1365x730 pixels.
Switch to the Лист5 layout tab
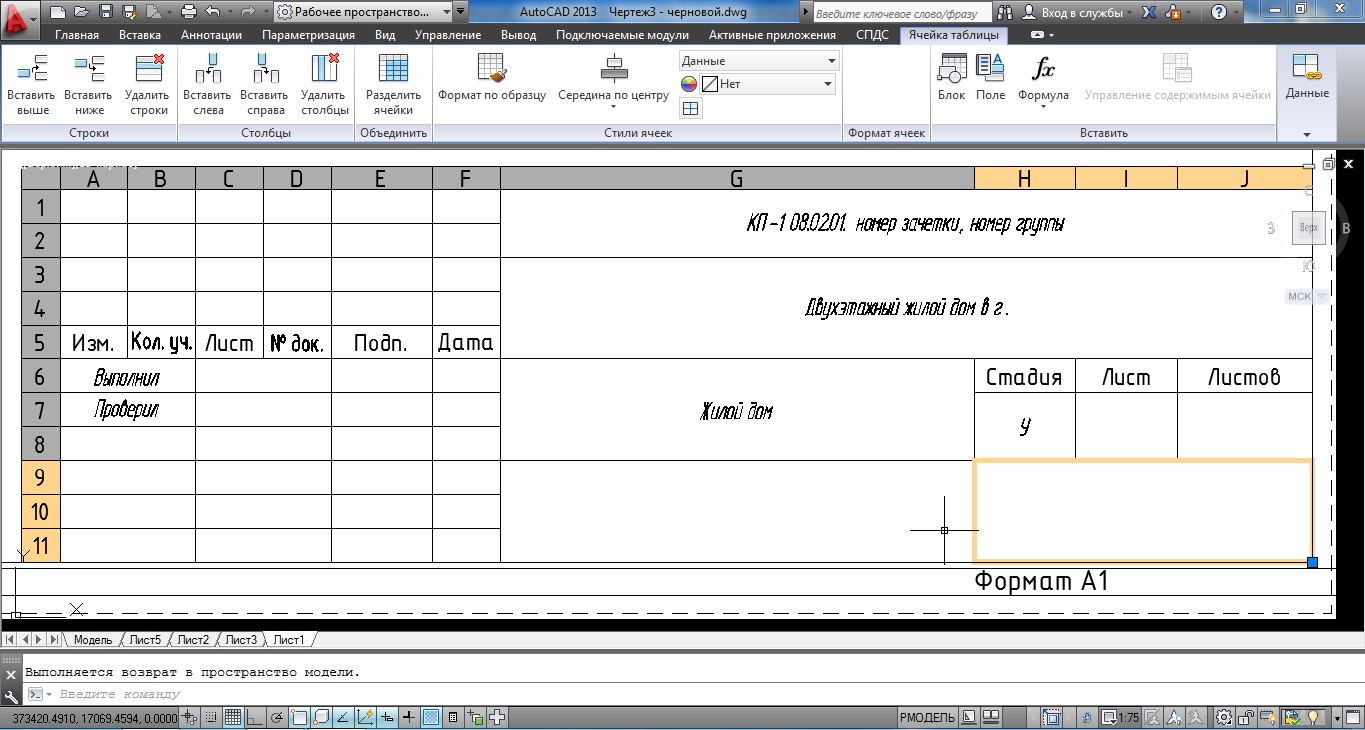click(x=145, y=640)
